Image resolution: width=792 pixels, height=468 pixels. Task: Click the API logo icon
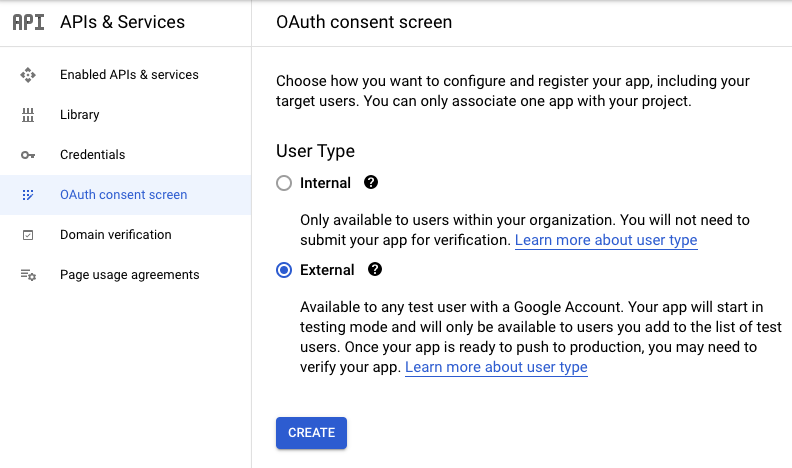28,22
